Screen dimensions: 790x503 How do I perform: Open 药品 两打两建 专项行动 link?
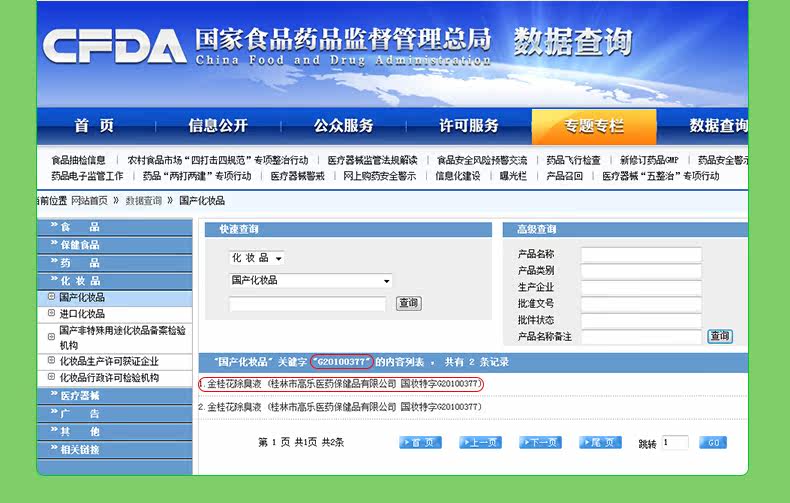click(197, 176)
